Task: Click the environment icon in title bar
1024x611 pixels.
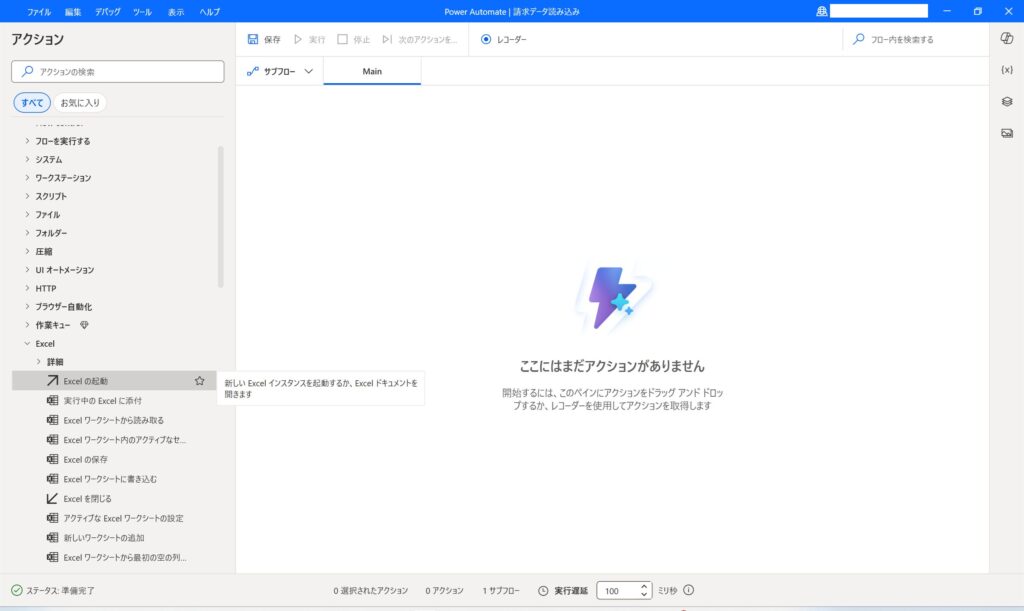Action: pyautogui.click(x=822, y=11)
